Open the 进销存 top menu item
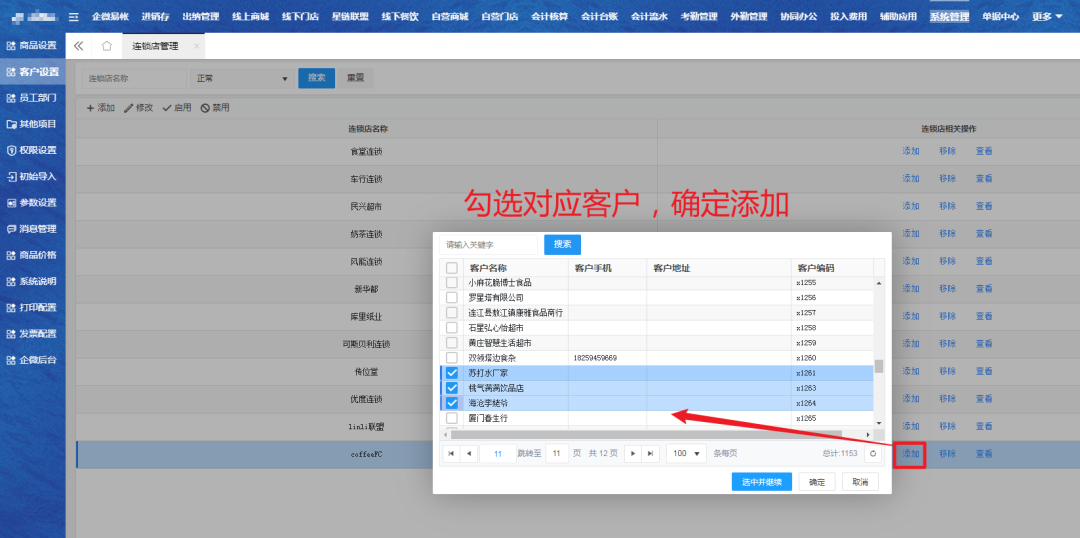Image resolution: width=1080 pixels, height=538 pixels. pos(155,17)
